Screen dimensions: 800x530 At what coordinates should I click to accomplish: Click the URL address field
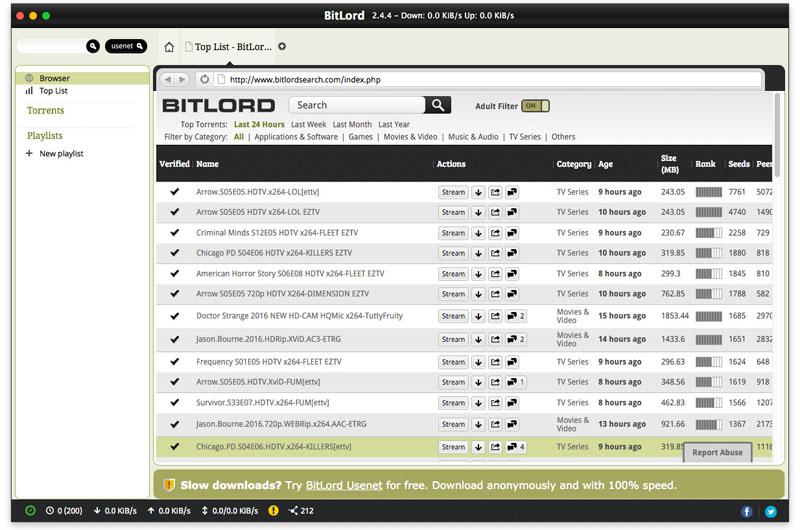(x=489, y=80)
